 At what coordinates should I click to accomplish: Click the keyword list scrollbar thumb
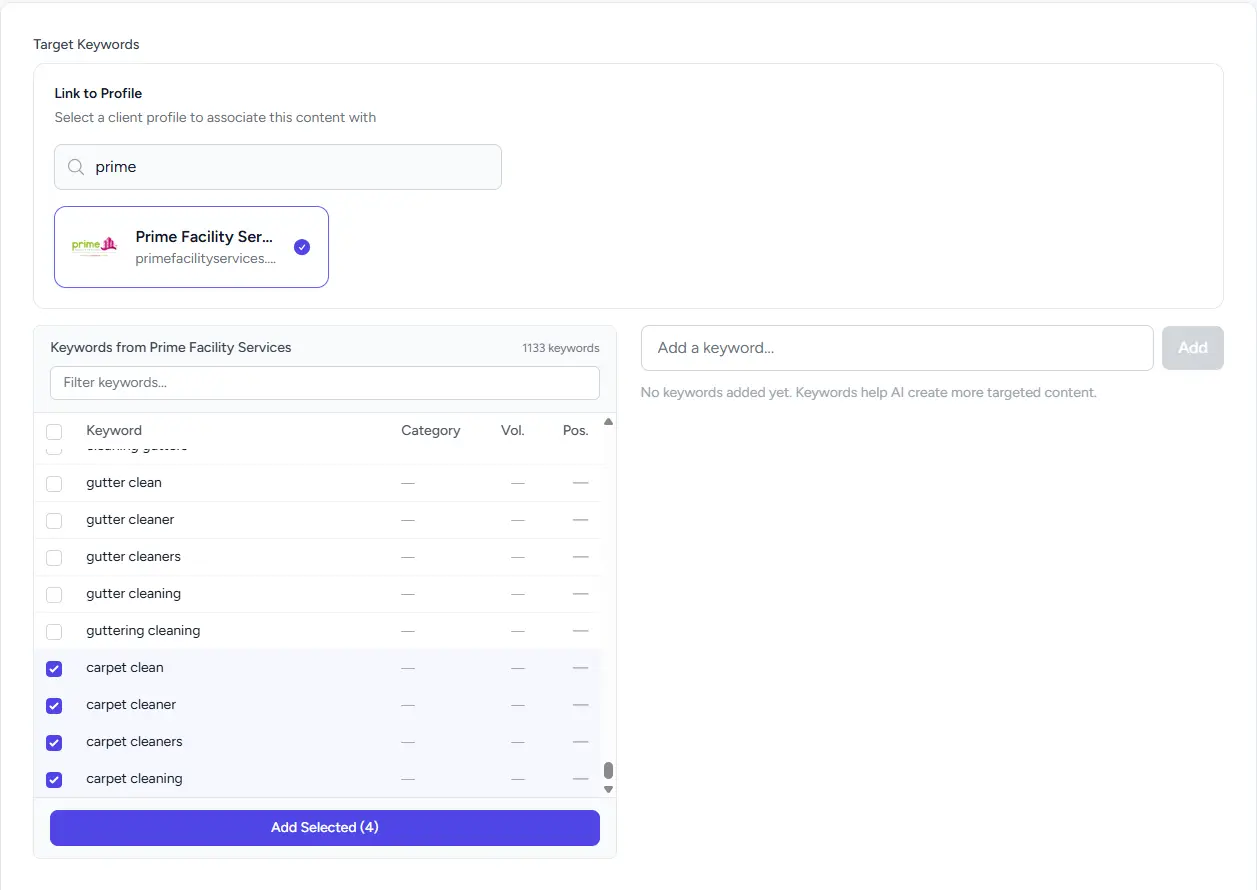pyautogui.click(x=608, y=771)
